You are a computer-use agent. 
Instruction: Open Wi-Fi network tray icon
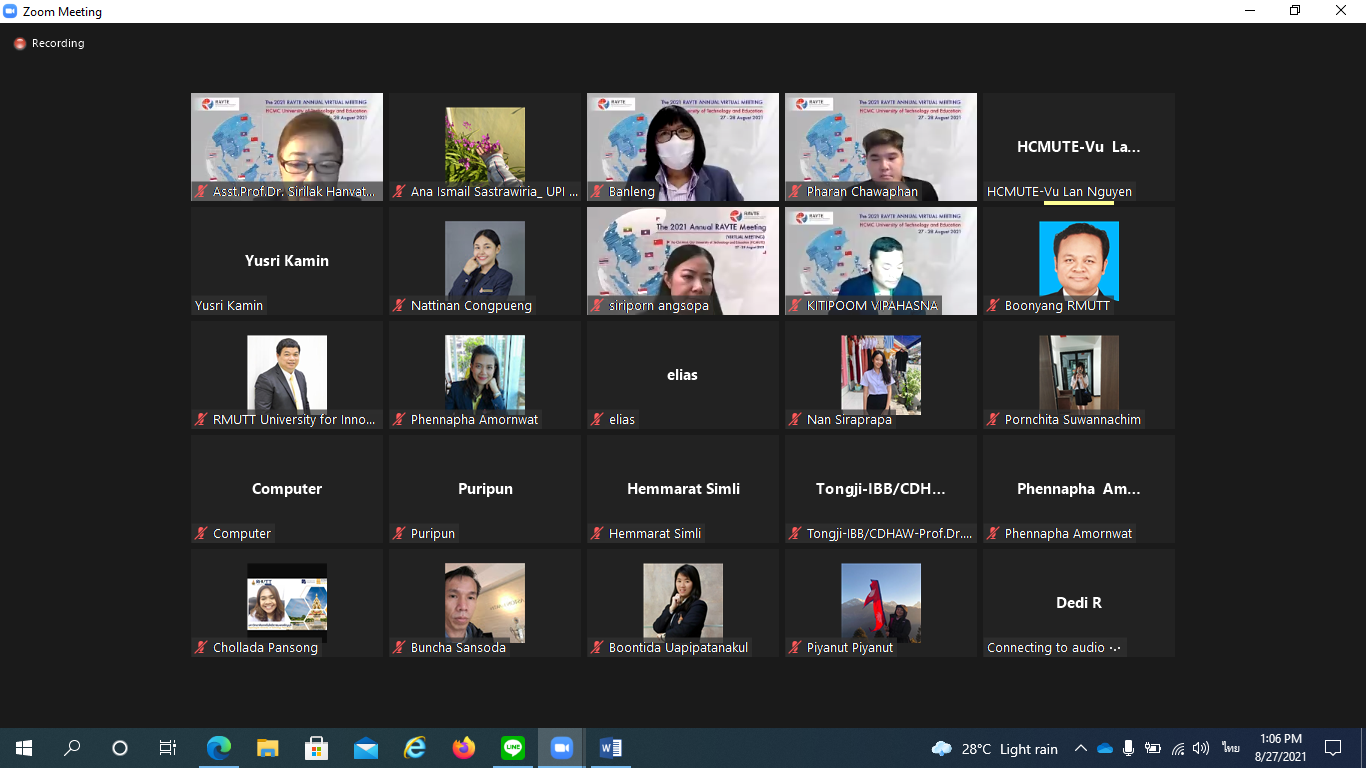coord(1178,748)
